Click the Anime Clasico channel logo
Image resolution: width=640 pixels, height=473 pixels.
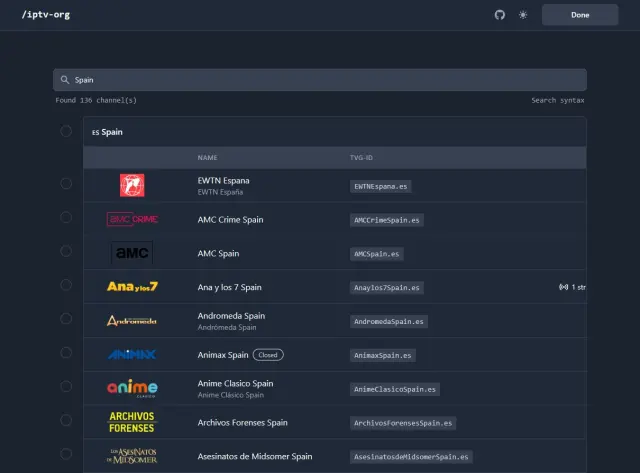click(132, 388)
